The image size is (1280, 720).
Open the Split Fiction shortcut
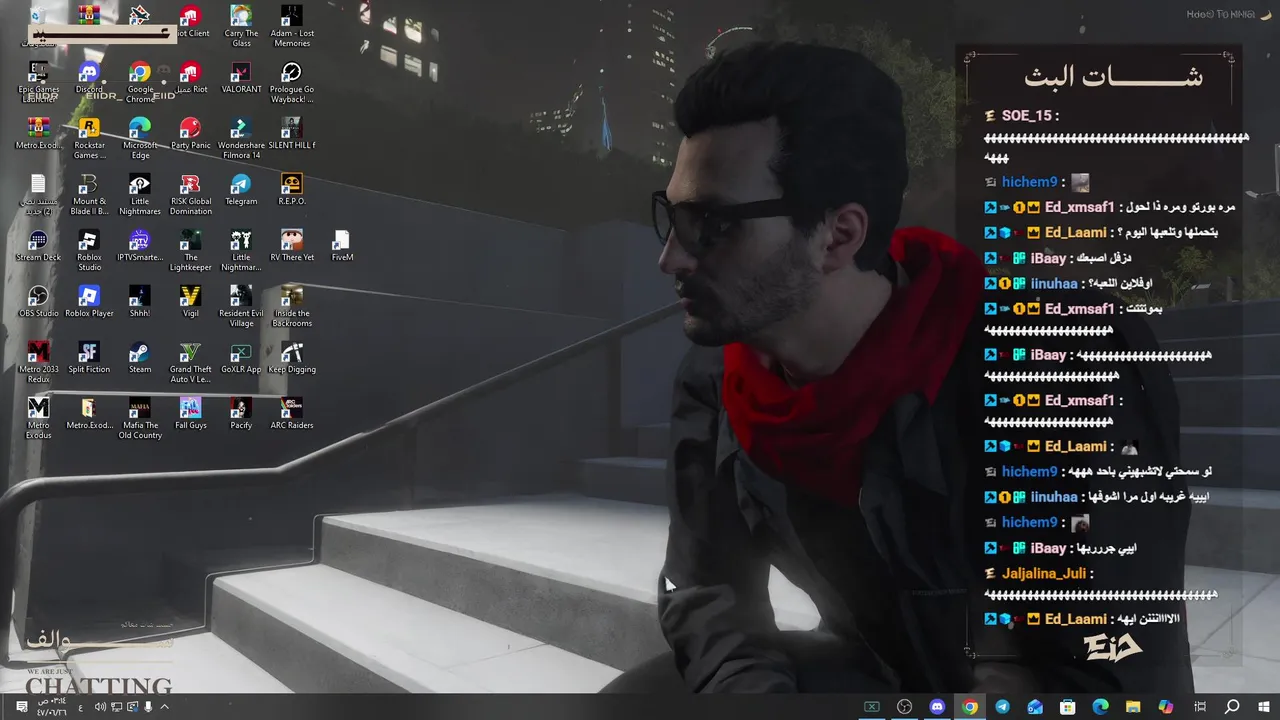coord(89,358)
